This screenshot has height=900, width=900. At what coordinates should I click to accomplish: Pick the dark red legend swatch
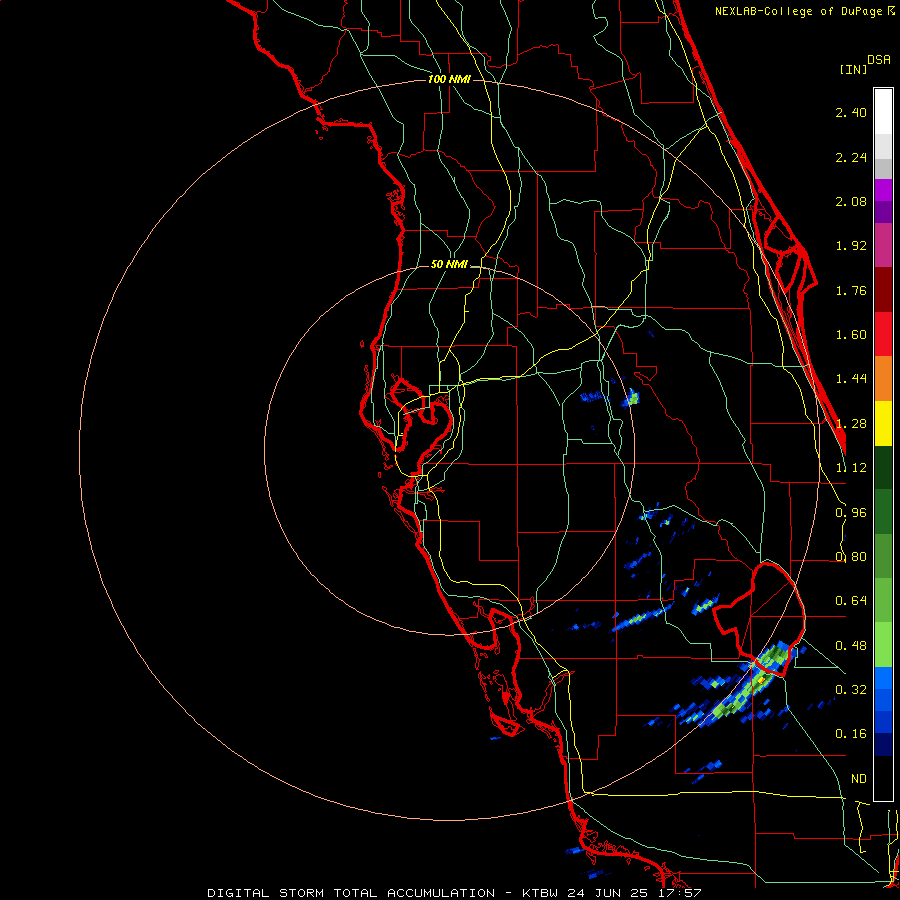coord(883,290)
